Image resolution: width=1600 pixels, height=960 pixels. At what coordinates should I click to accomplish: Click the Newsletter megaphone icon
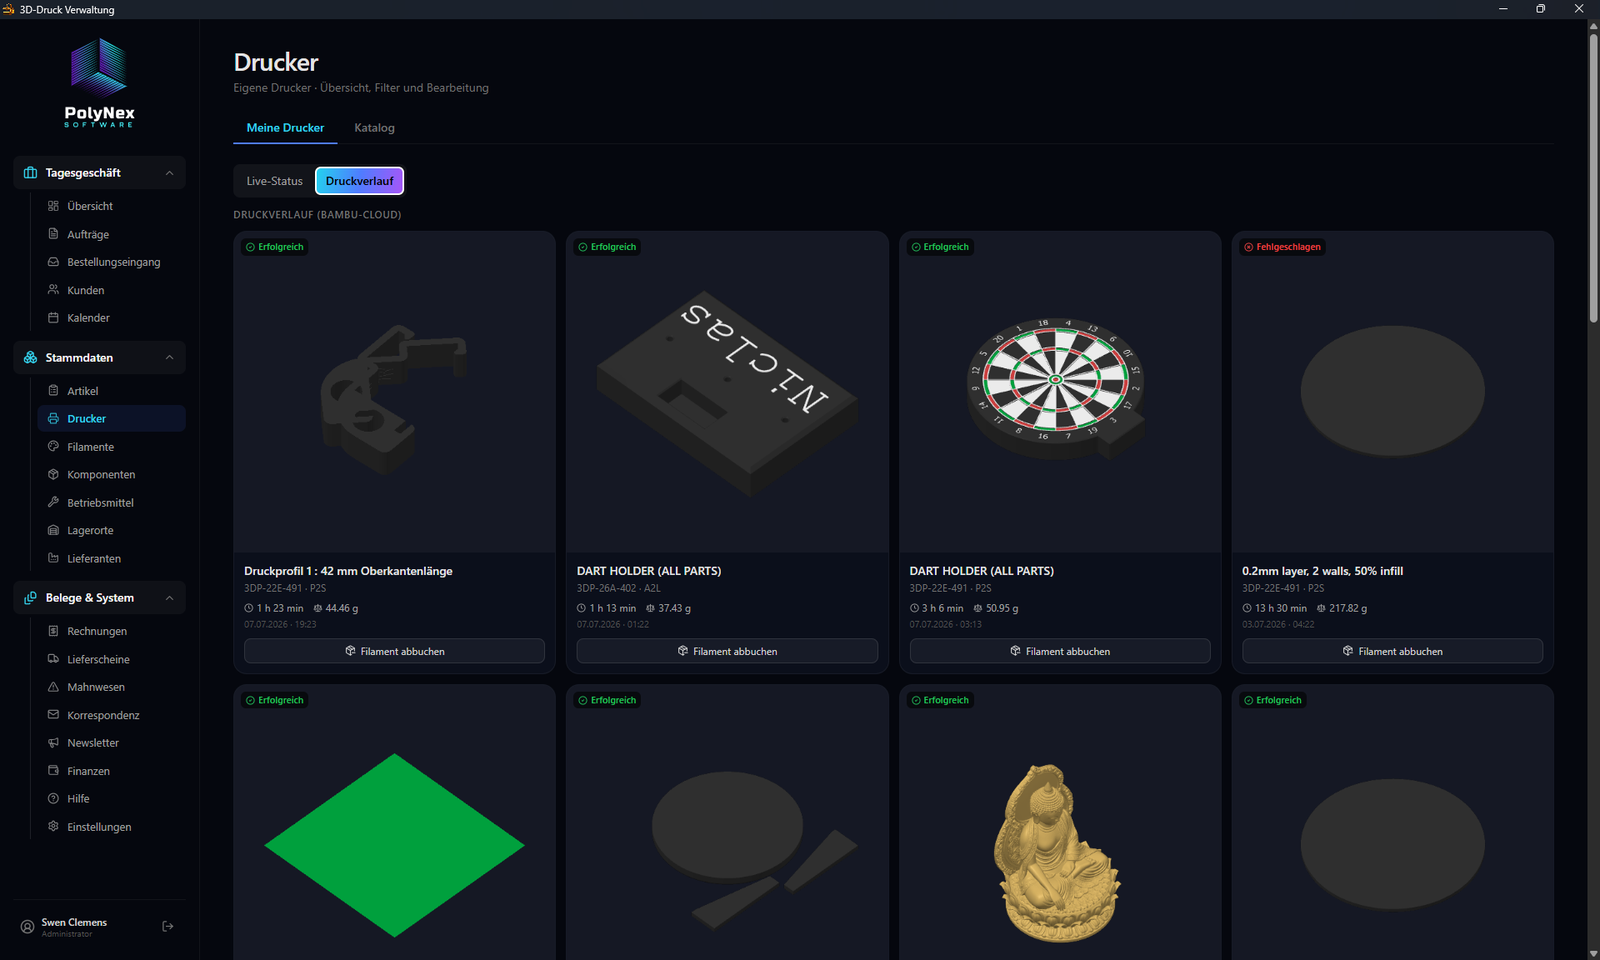pos(54,743)
